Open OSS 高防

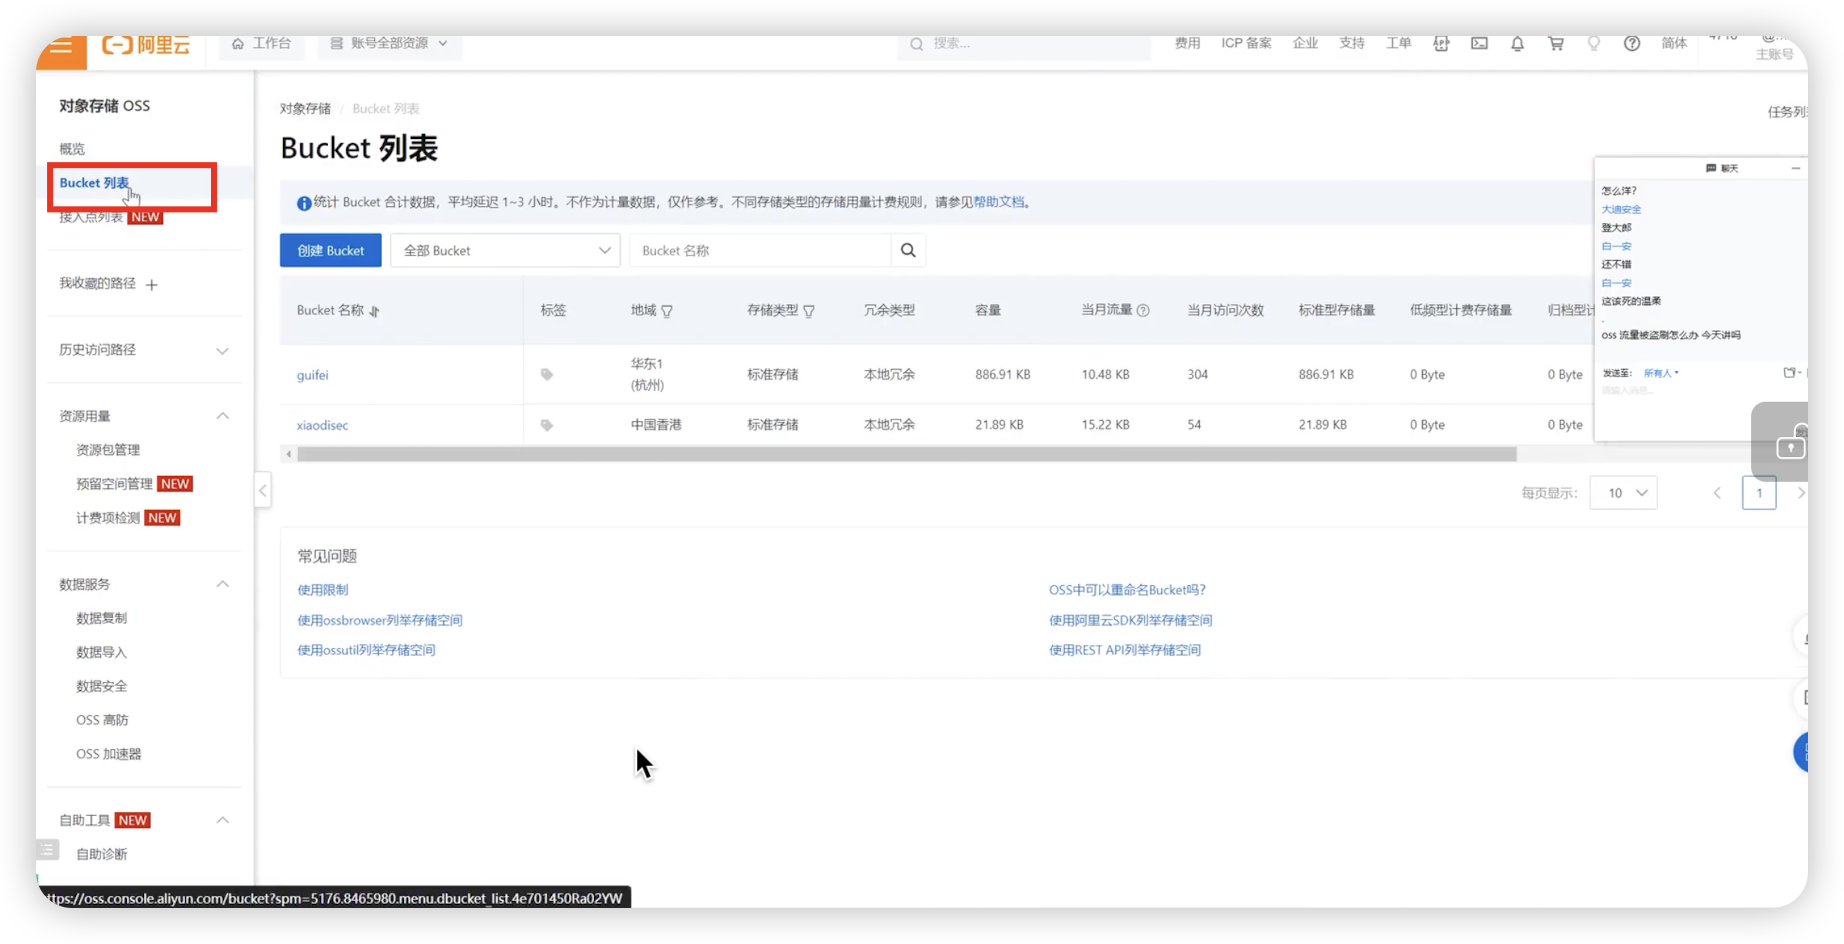[102, 720]
